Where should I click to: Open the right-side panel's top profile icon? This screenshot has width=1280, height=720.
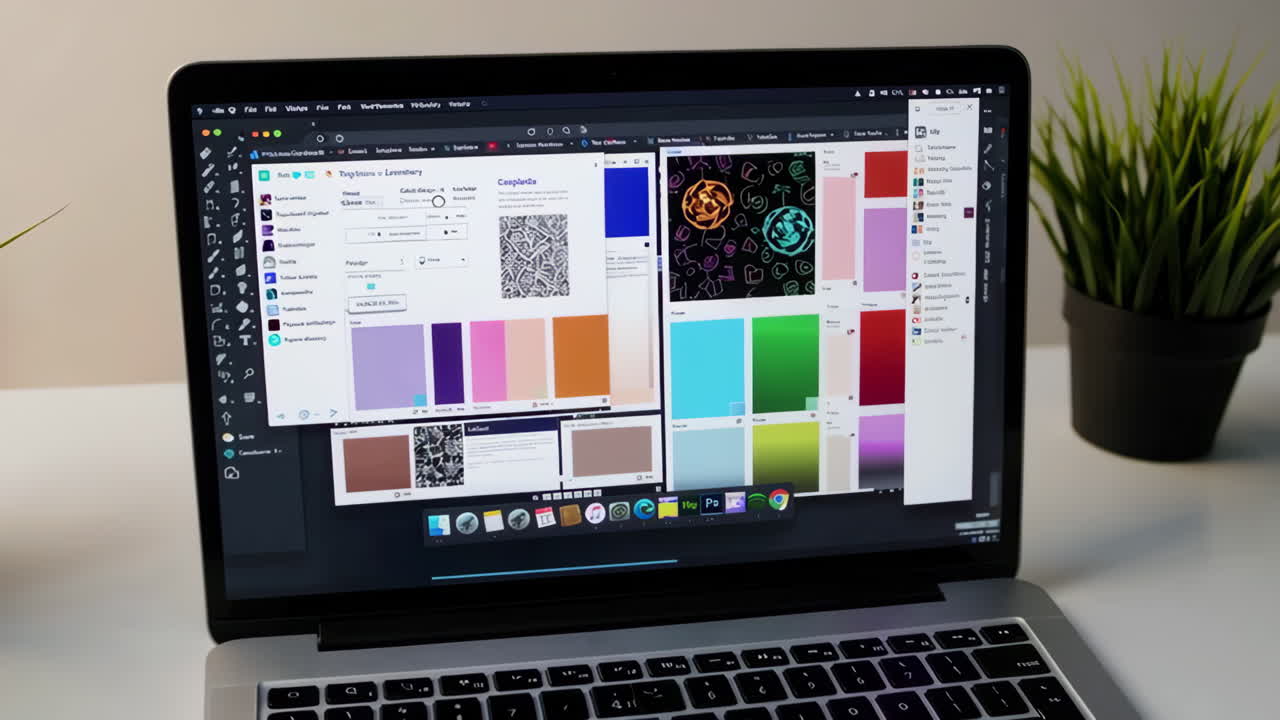[921, 132]
